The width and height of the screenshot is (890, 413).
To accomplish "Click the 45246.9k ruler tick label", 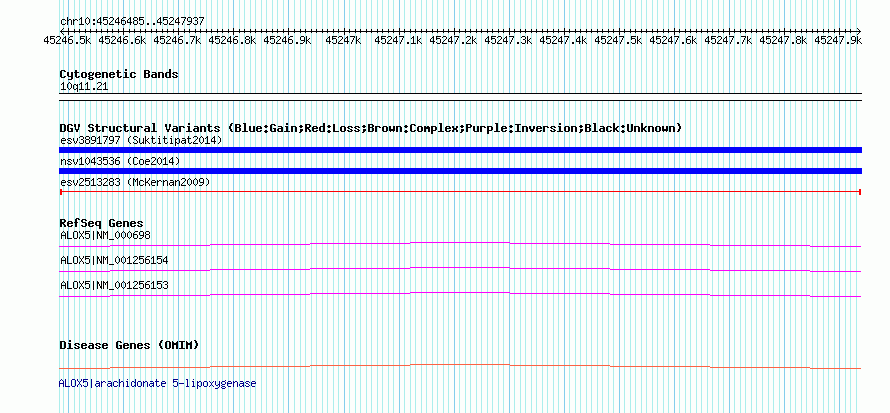I will 289,40.
